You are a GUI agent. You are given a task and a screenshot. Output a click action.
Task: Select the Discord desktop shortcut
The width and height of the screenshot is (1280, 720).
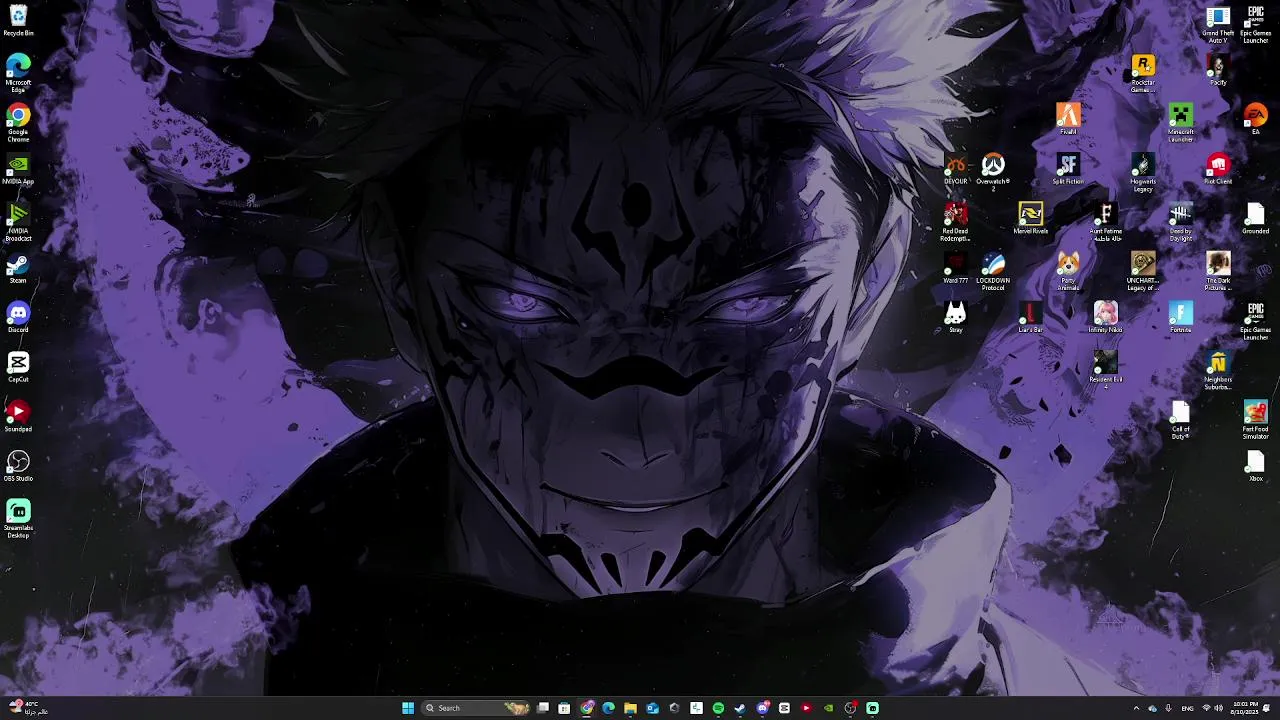(x=18, y=318)
